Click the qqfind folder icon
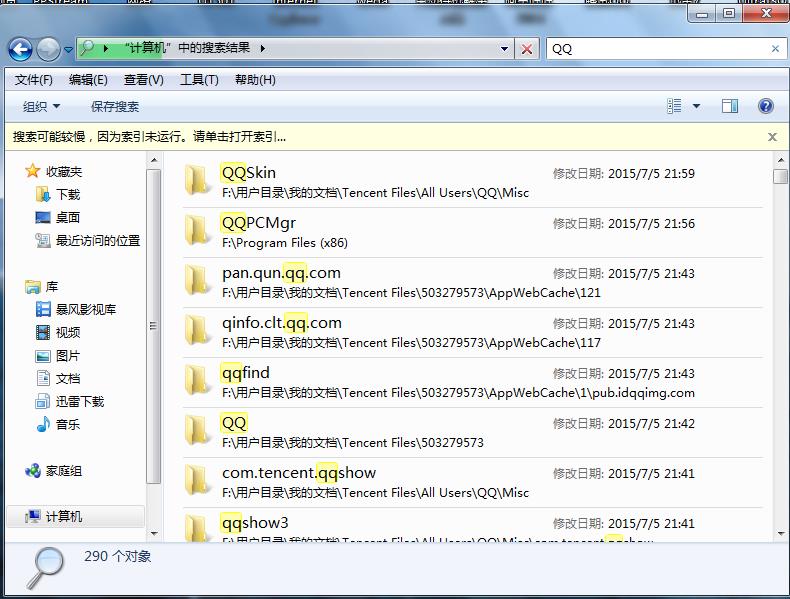The height and width of the screenshot is (599, 790). coord(197,381)
